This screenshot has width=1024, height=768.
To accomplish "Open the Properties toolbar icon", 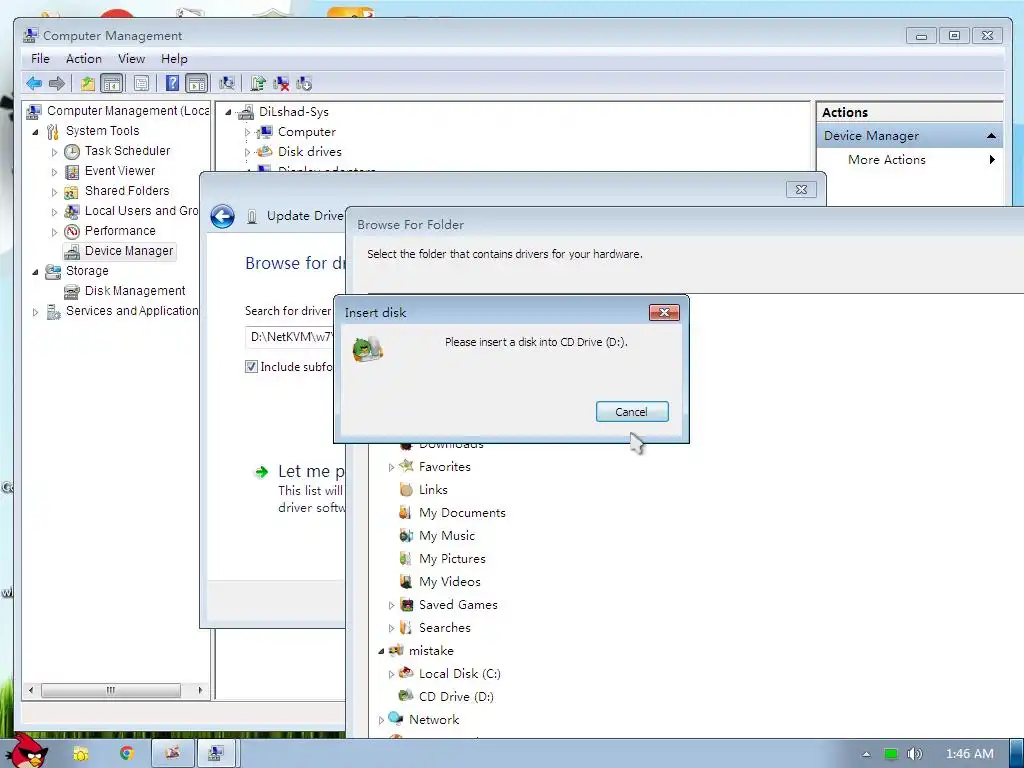I will [x=141, y=84].
